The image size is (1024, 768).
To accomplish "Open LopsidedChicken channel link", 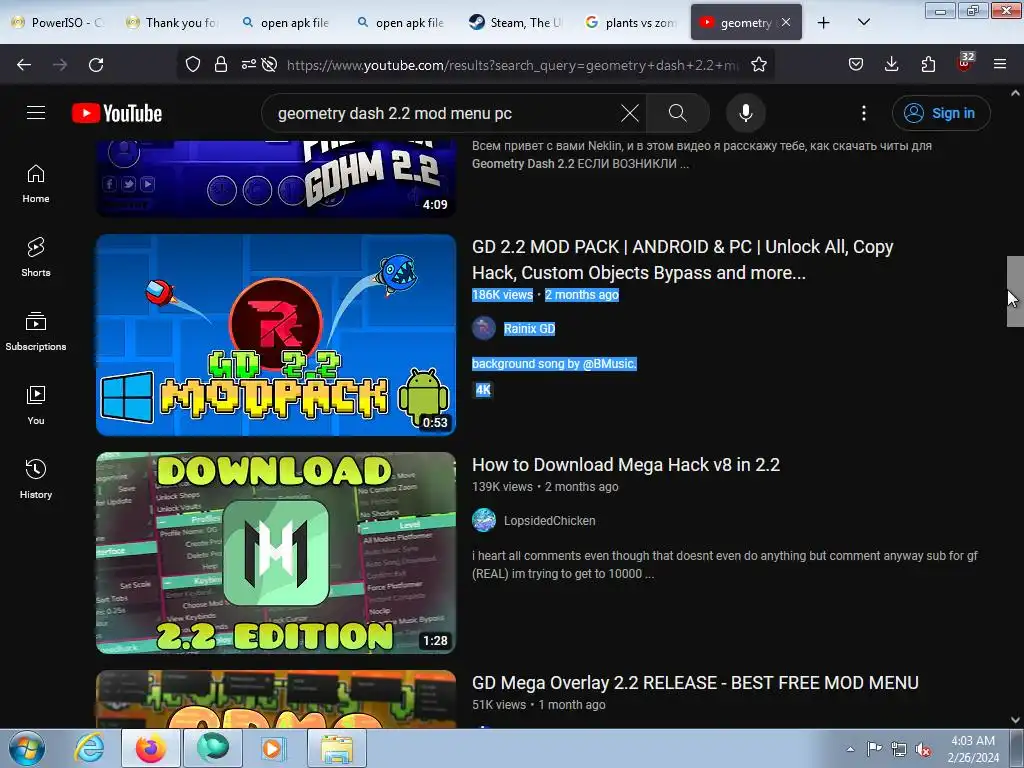I will [x=549, y=520].
